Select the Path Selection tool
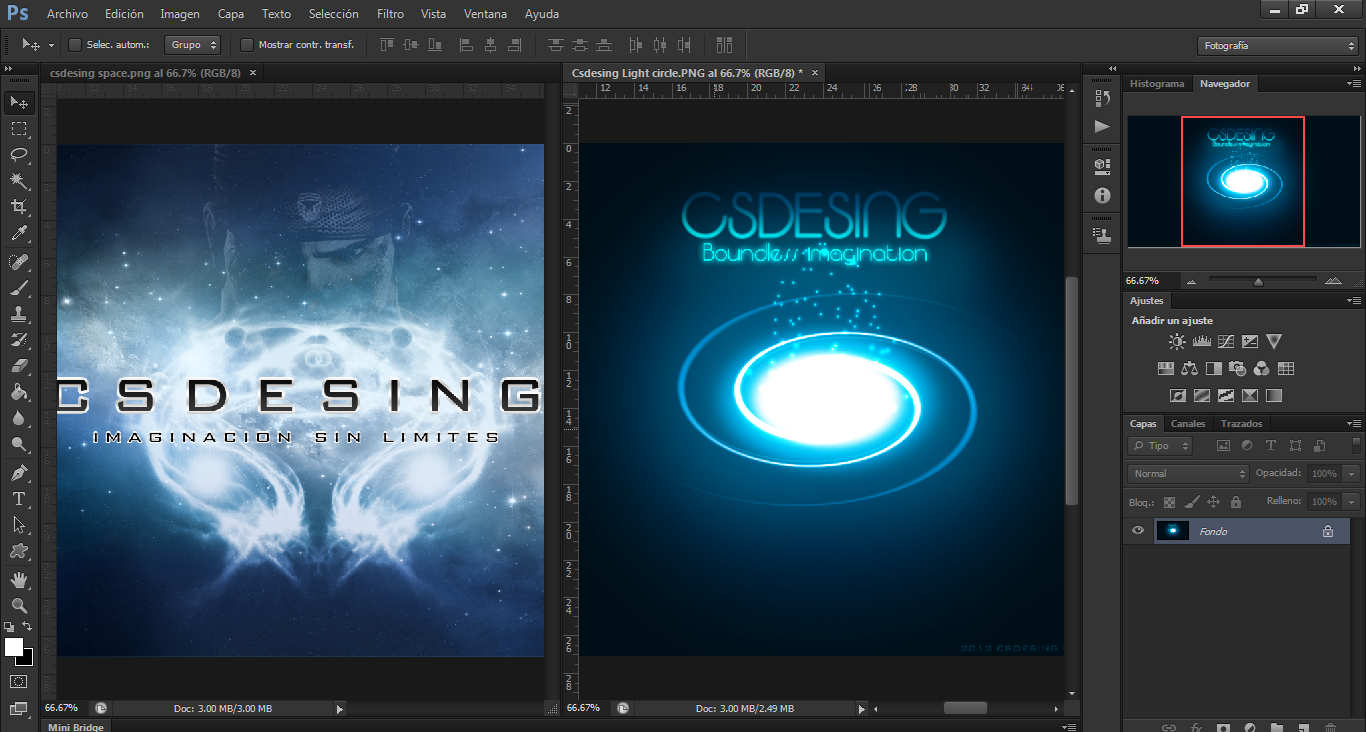Screen dimensions: 1366x732 point(19,524)
